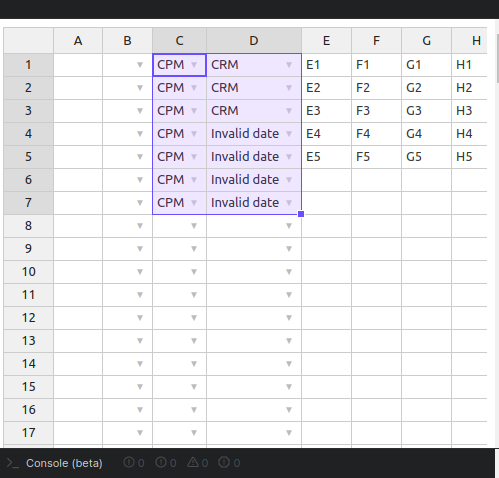Expand the dropdown arrow in cell C12

194,318
